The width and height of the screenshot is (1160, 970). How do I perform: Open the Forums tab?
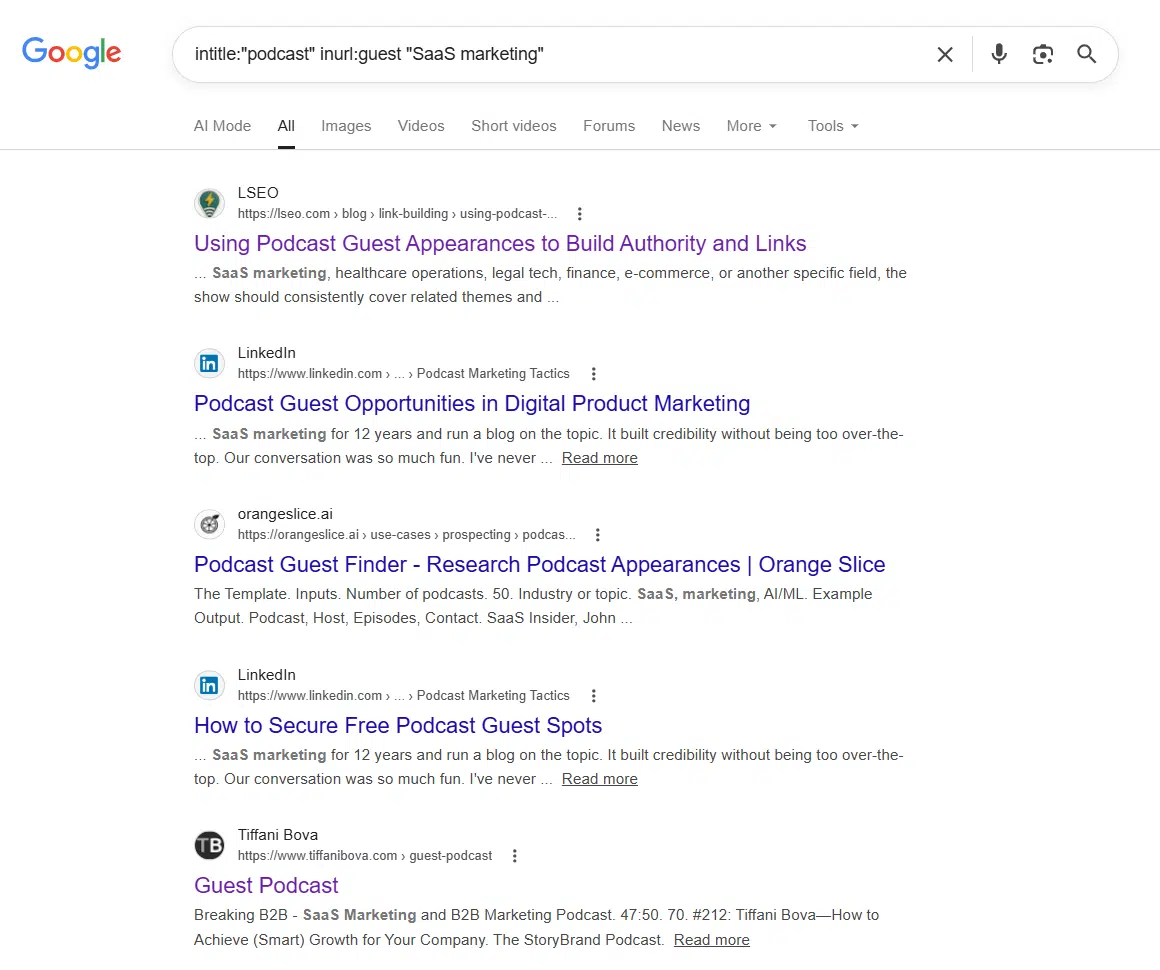click(609, 126)
